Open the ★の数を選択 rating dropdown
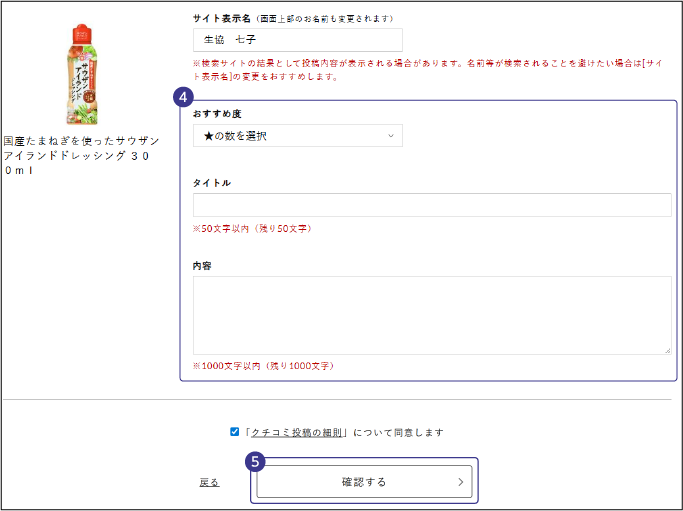The image size is (683, 511). pos(298,136)
